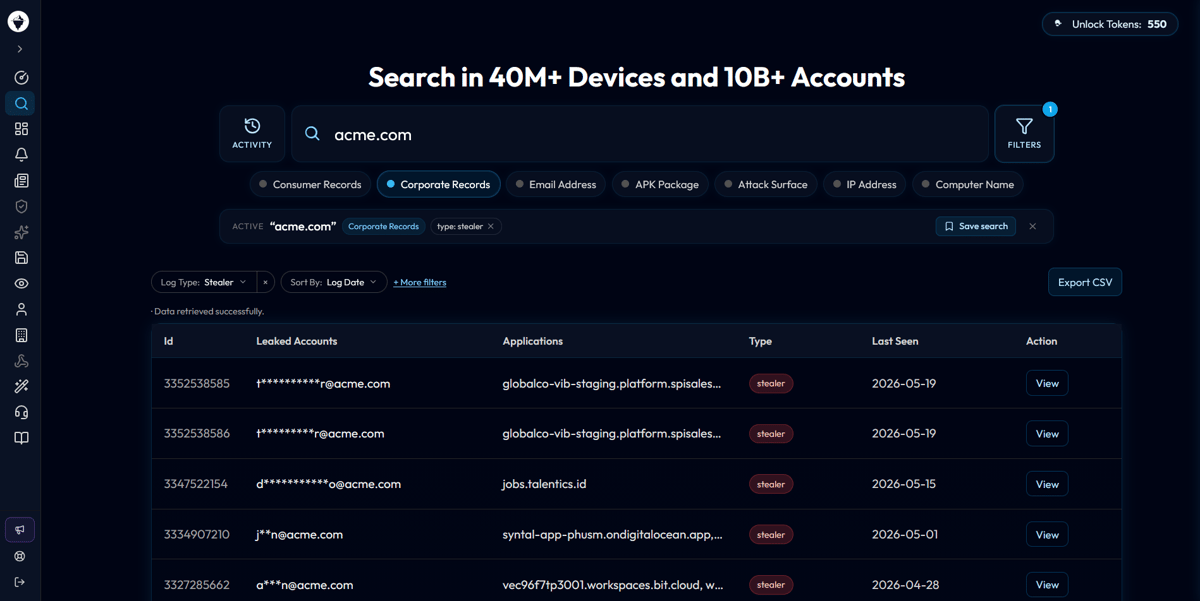The width and height of the screenshot is (1200, 601).
Task: Click the date 2026-05-15
Action: [904, 484]
